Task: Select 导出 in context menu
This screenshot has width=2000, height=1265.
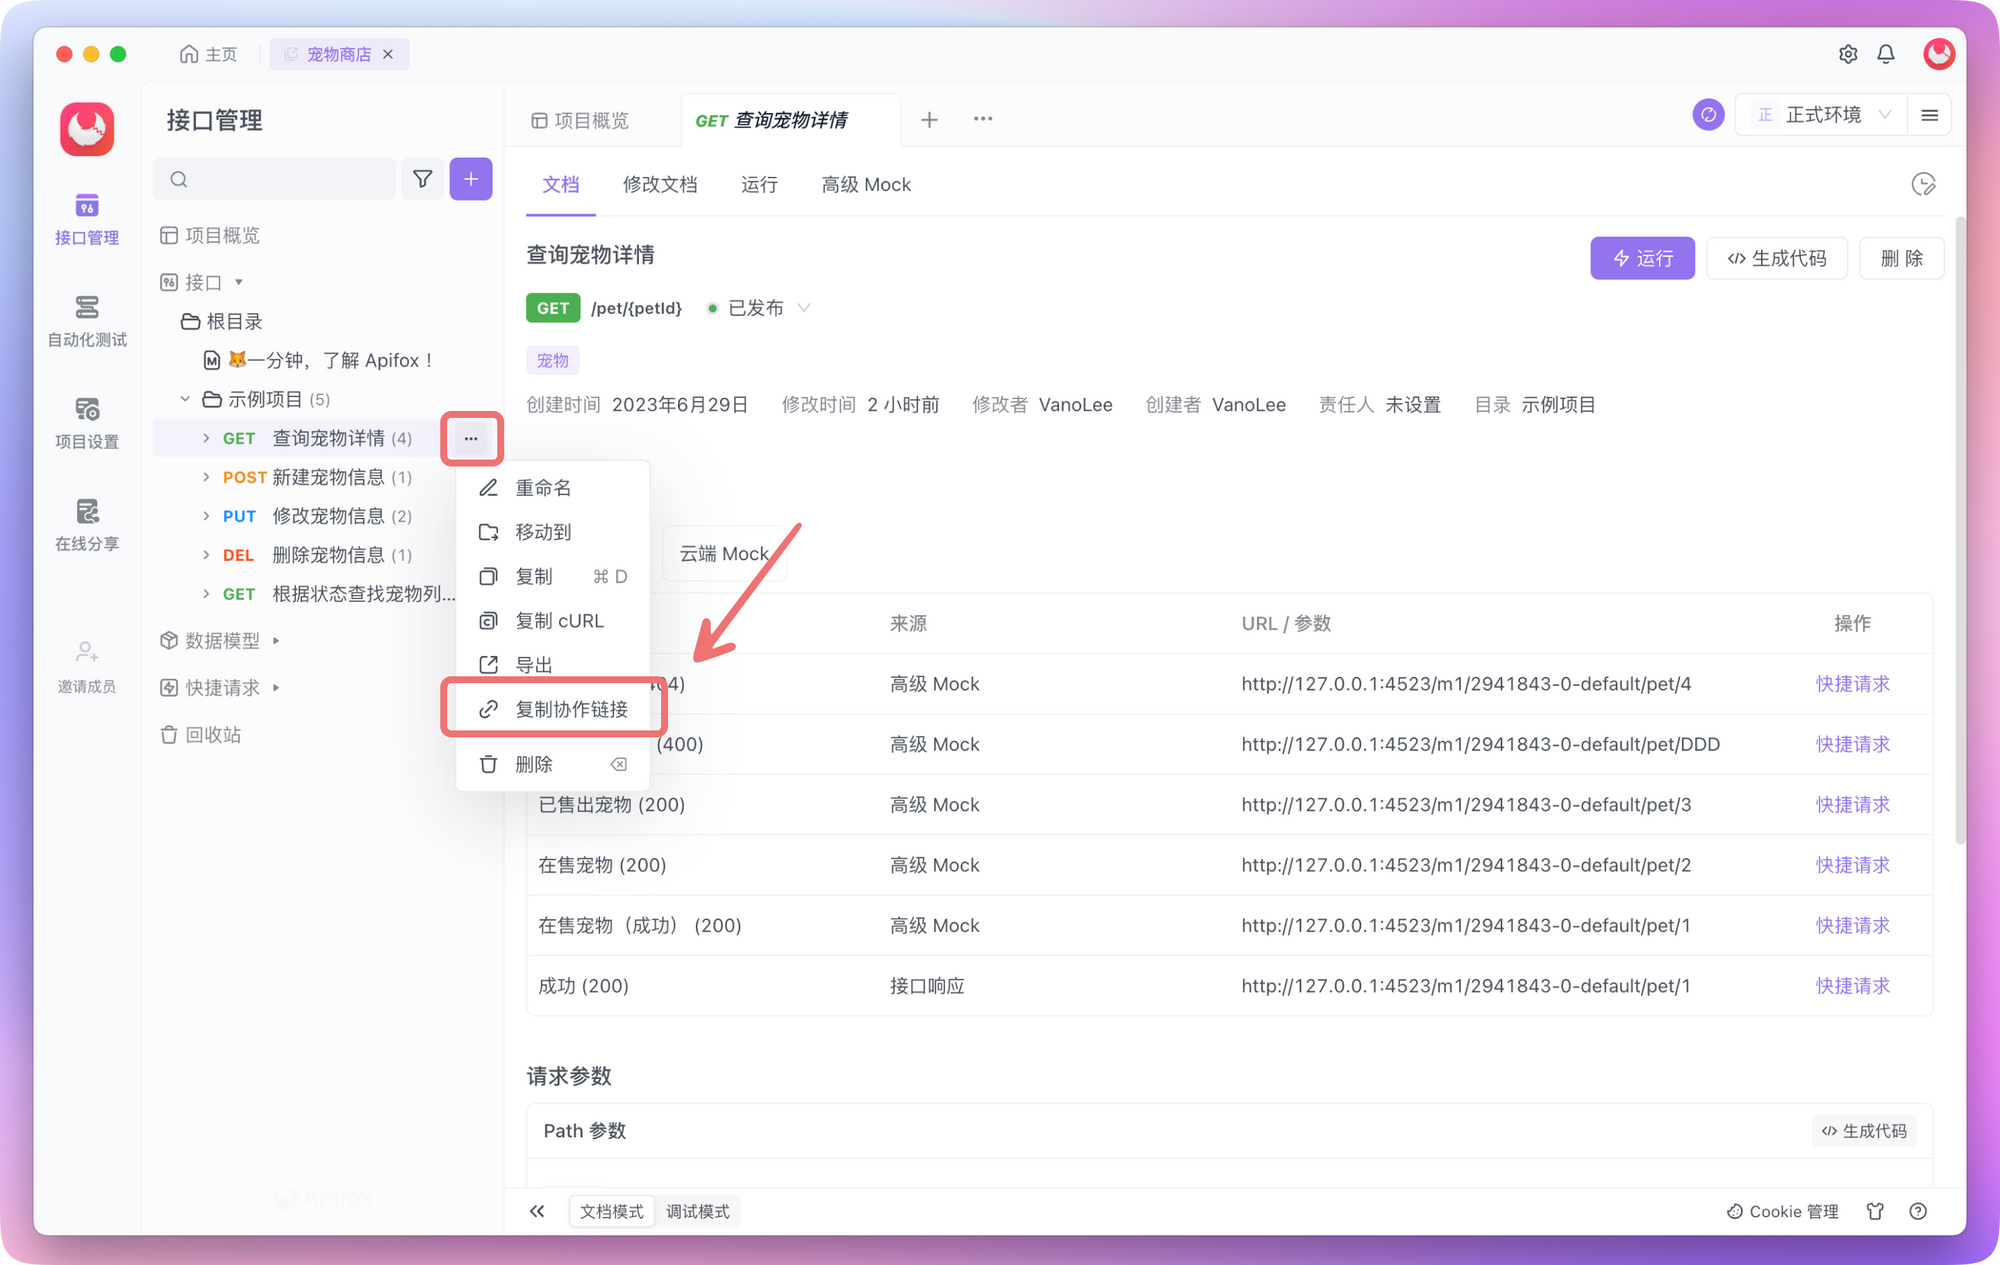Action: (x=553, y=665)
